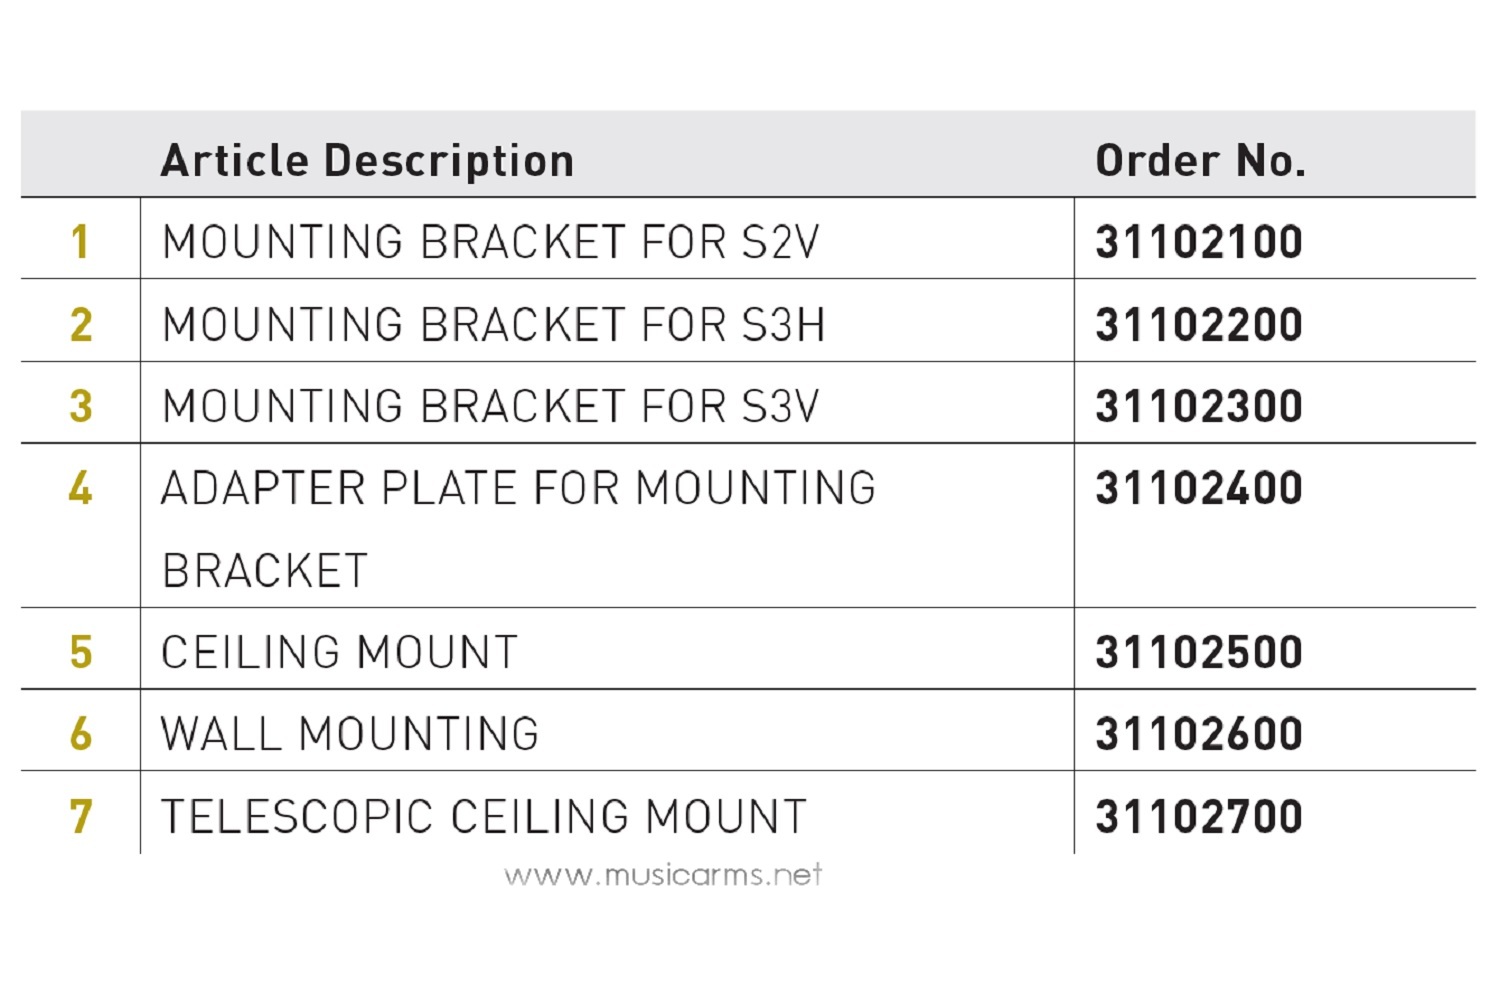The height and width of the screenshot is (1000, 1500).
Task: Open the www.musicarms.net watermark link
Action: (663, 876)
